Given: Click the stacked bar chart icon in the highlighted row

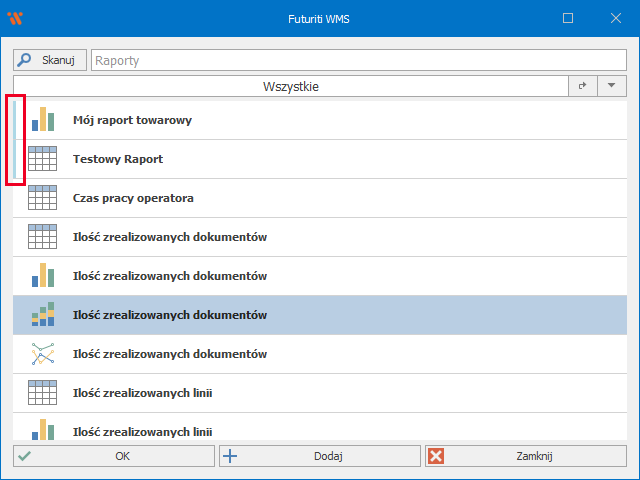Looking at the screenshot, I should (42, 315).
